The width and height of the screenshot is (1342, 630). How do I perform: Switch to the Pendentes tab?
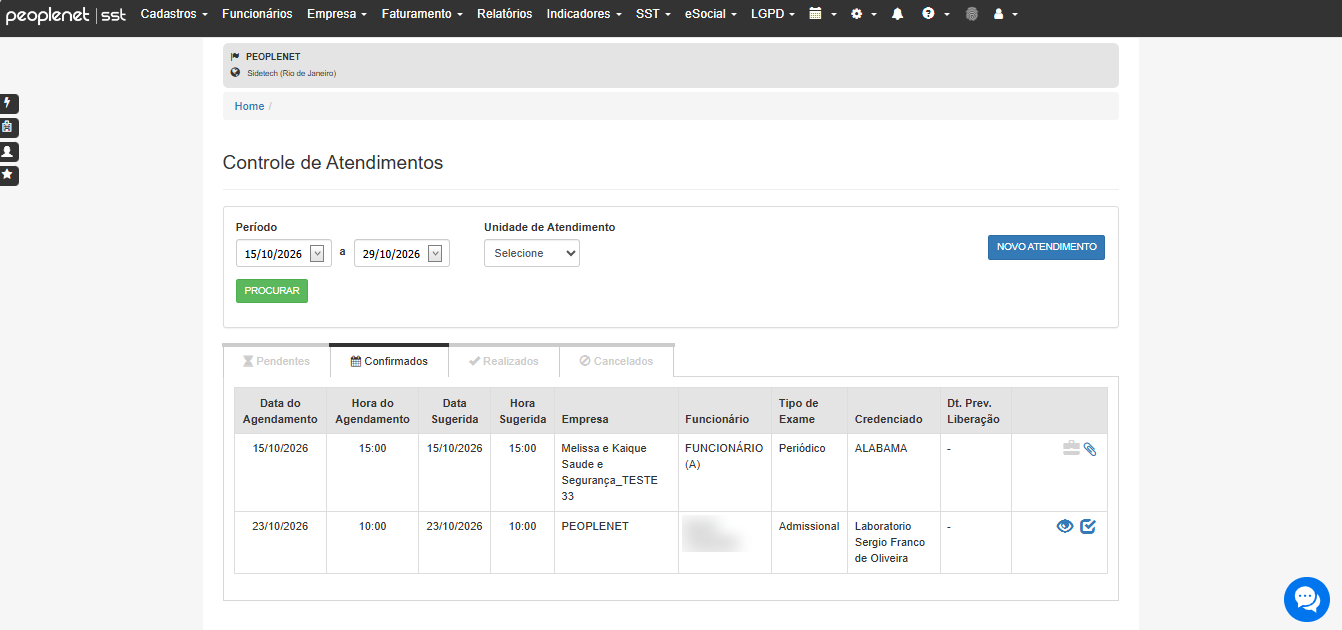pos(276,361)
